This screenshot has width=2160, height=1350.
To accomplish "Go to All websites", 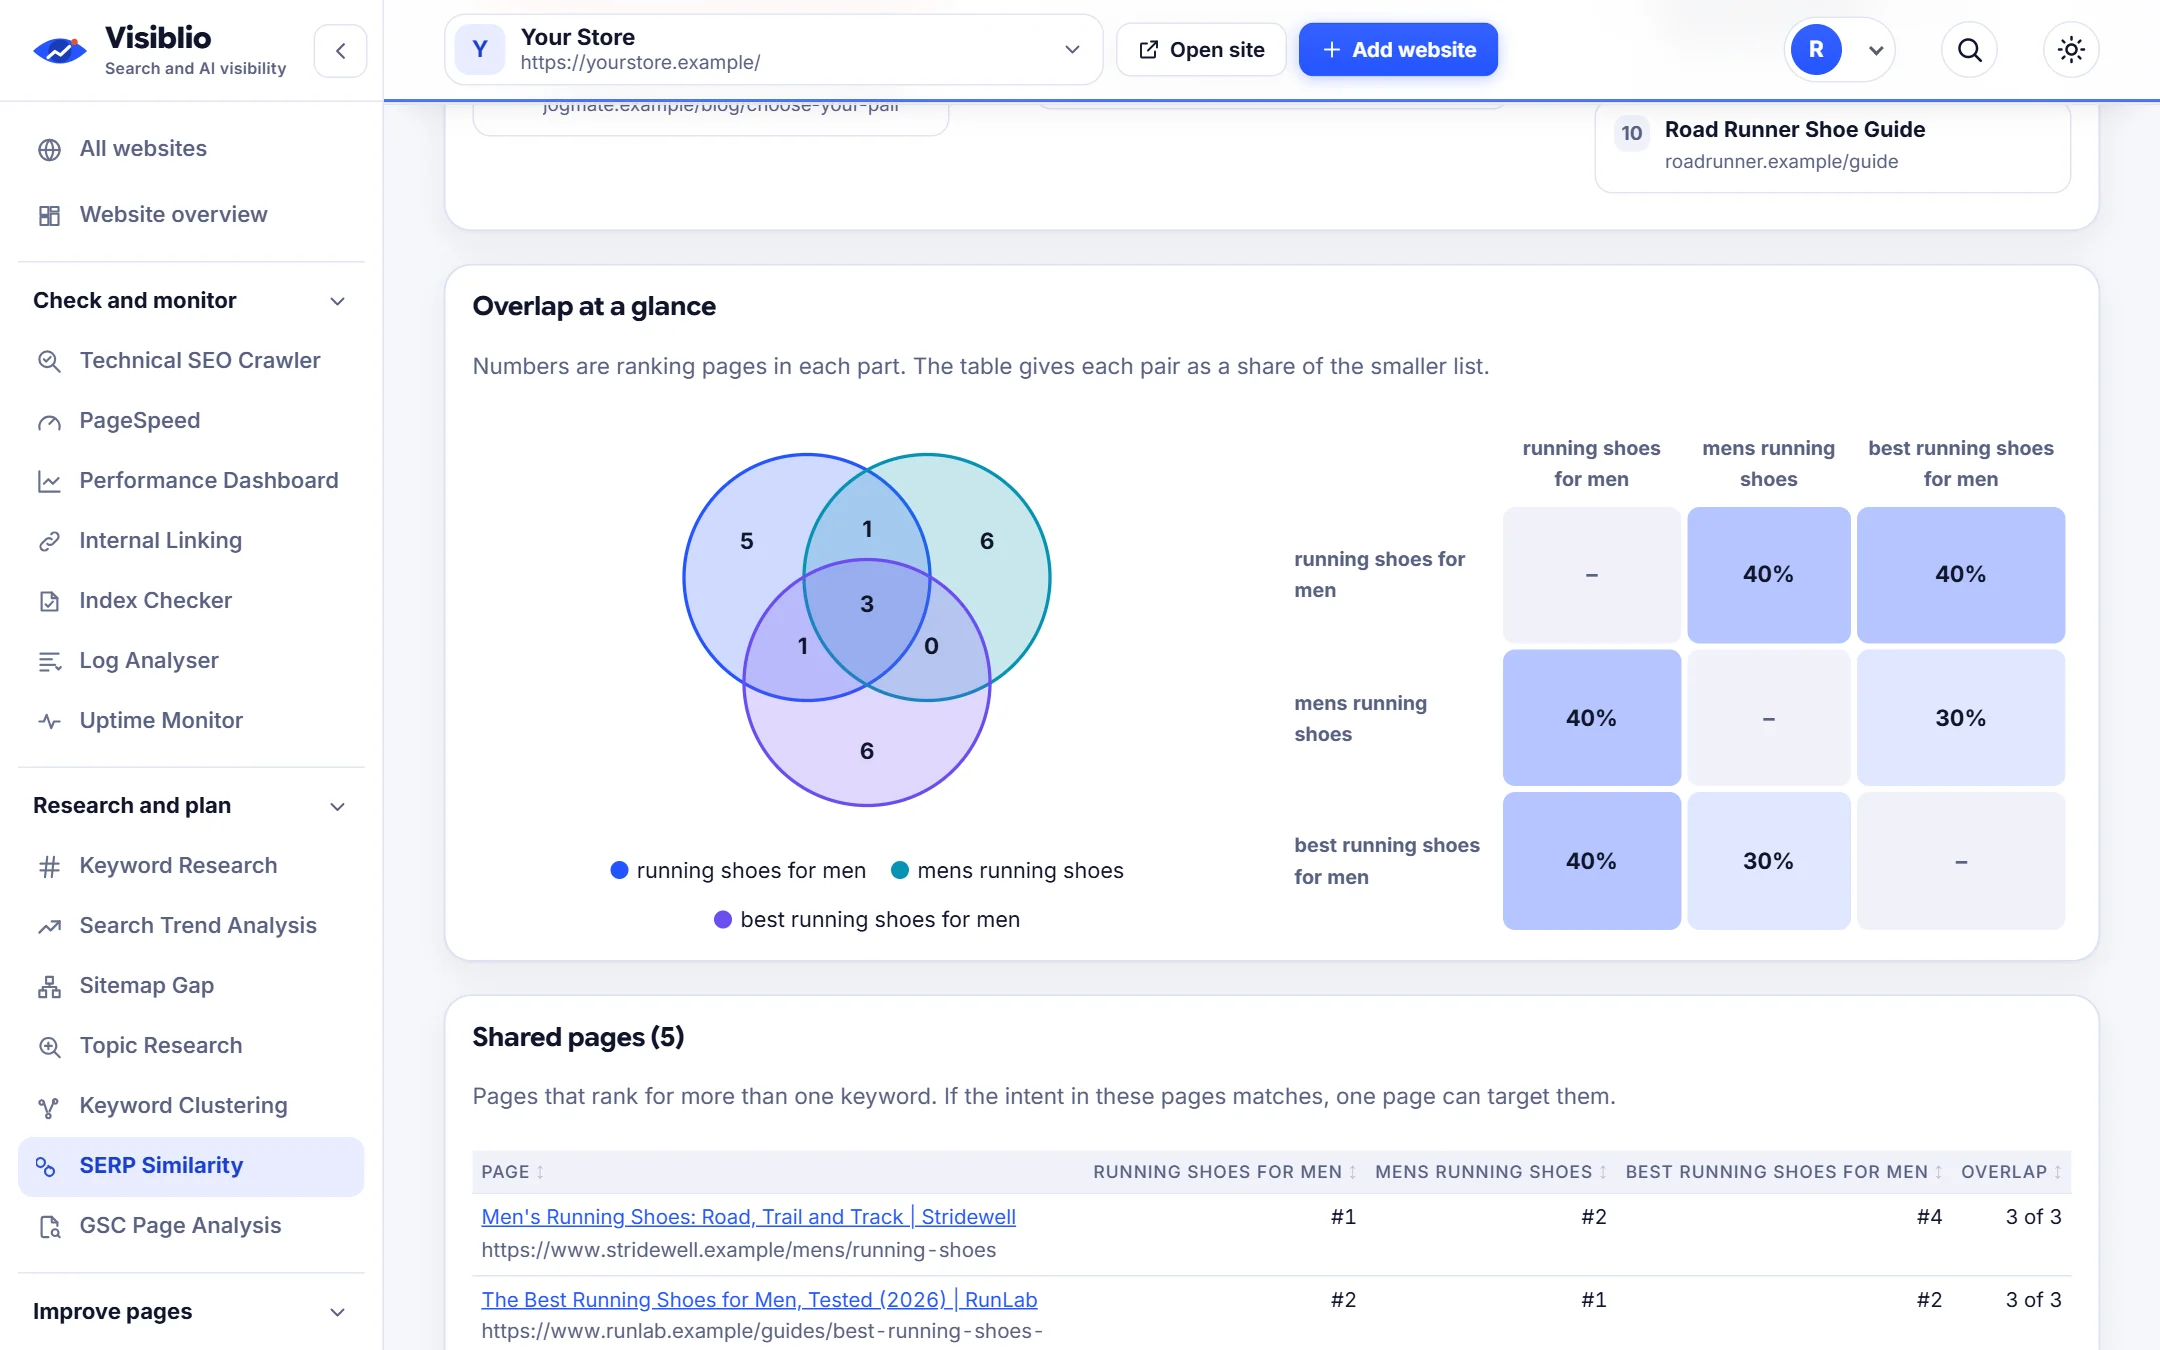I will pyautogui.click(x=191, y=149).
